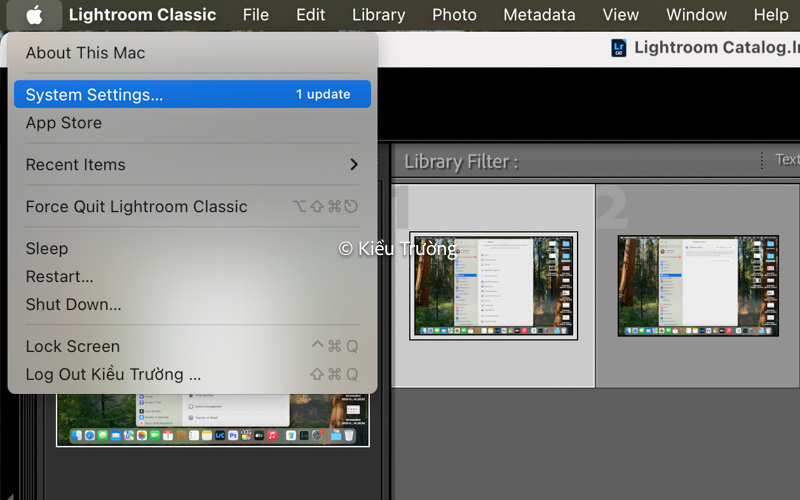Click the Lightroom catalog file icon in title bar
Image resolution: width=800 pixels, height=500 pixels.
click(619, 47)
